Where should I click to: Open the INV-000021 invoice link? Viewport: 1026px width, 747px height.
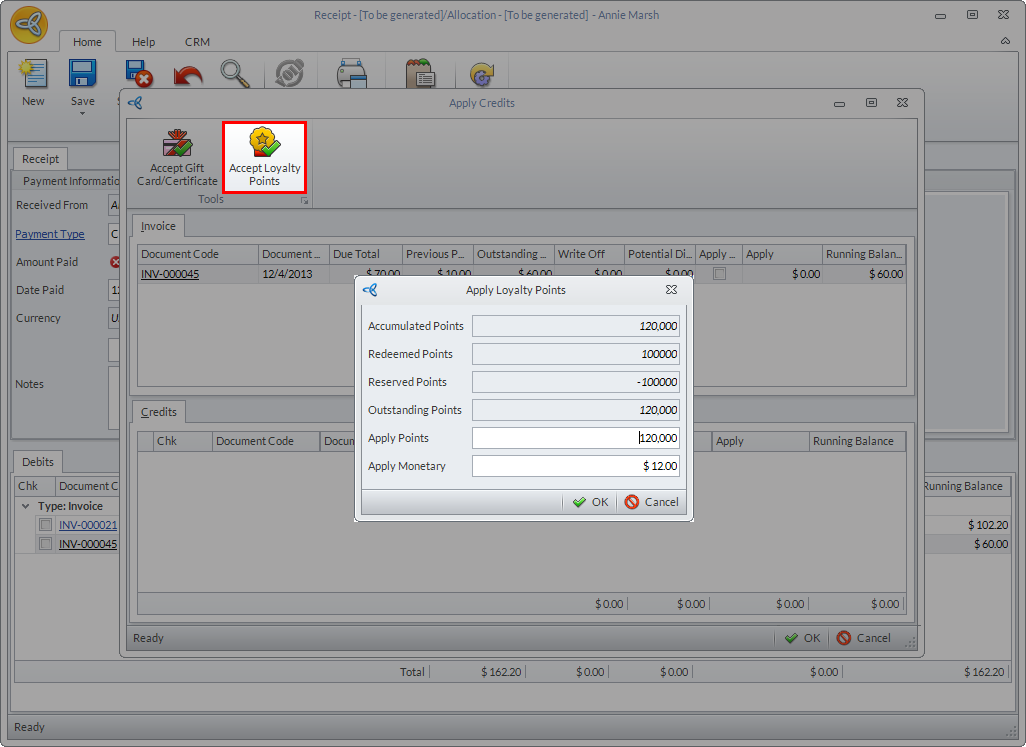(x=88, y=525)
